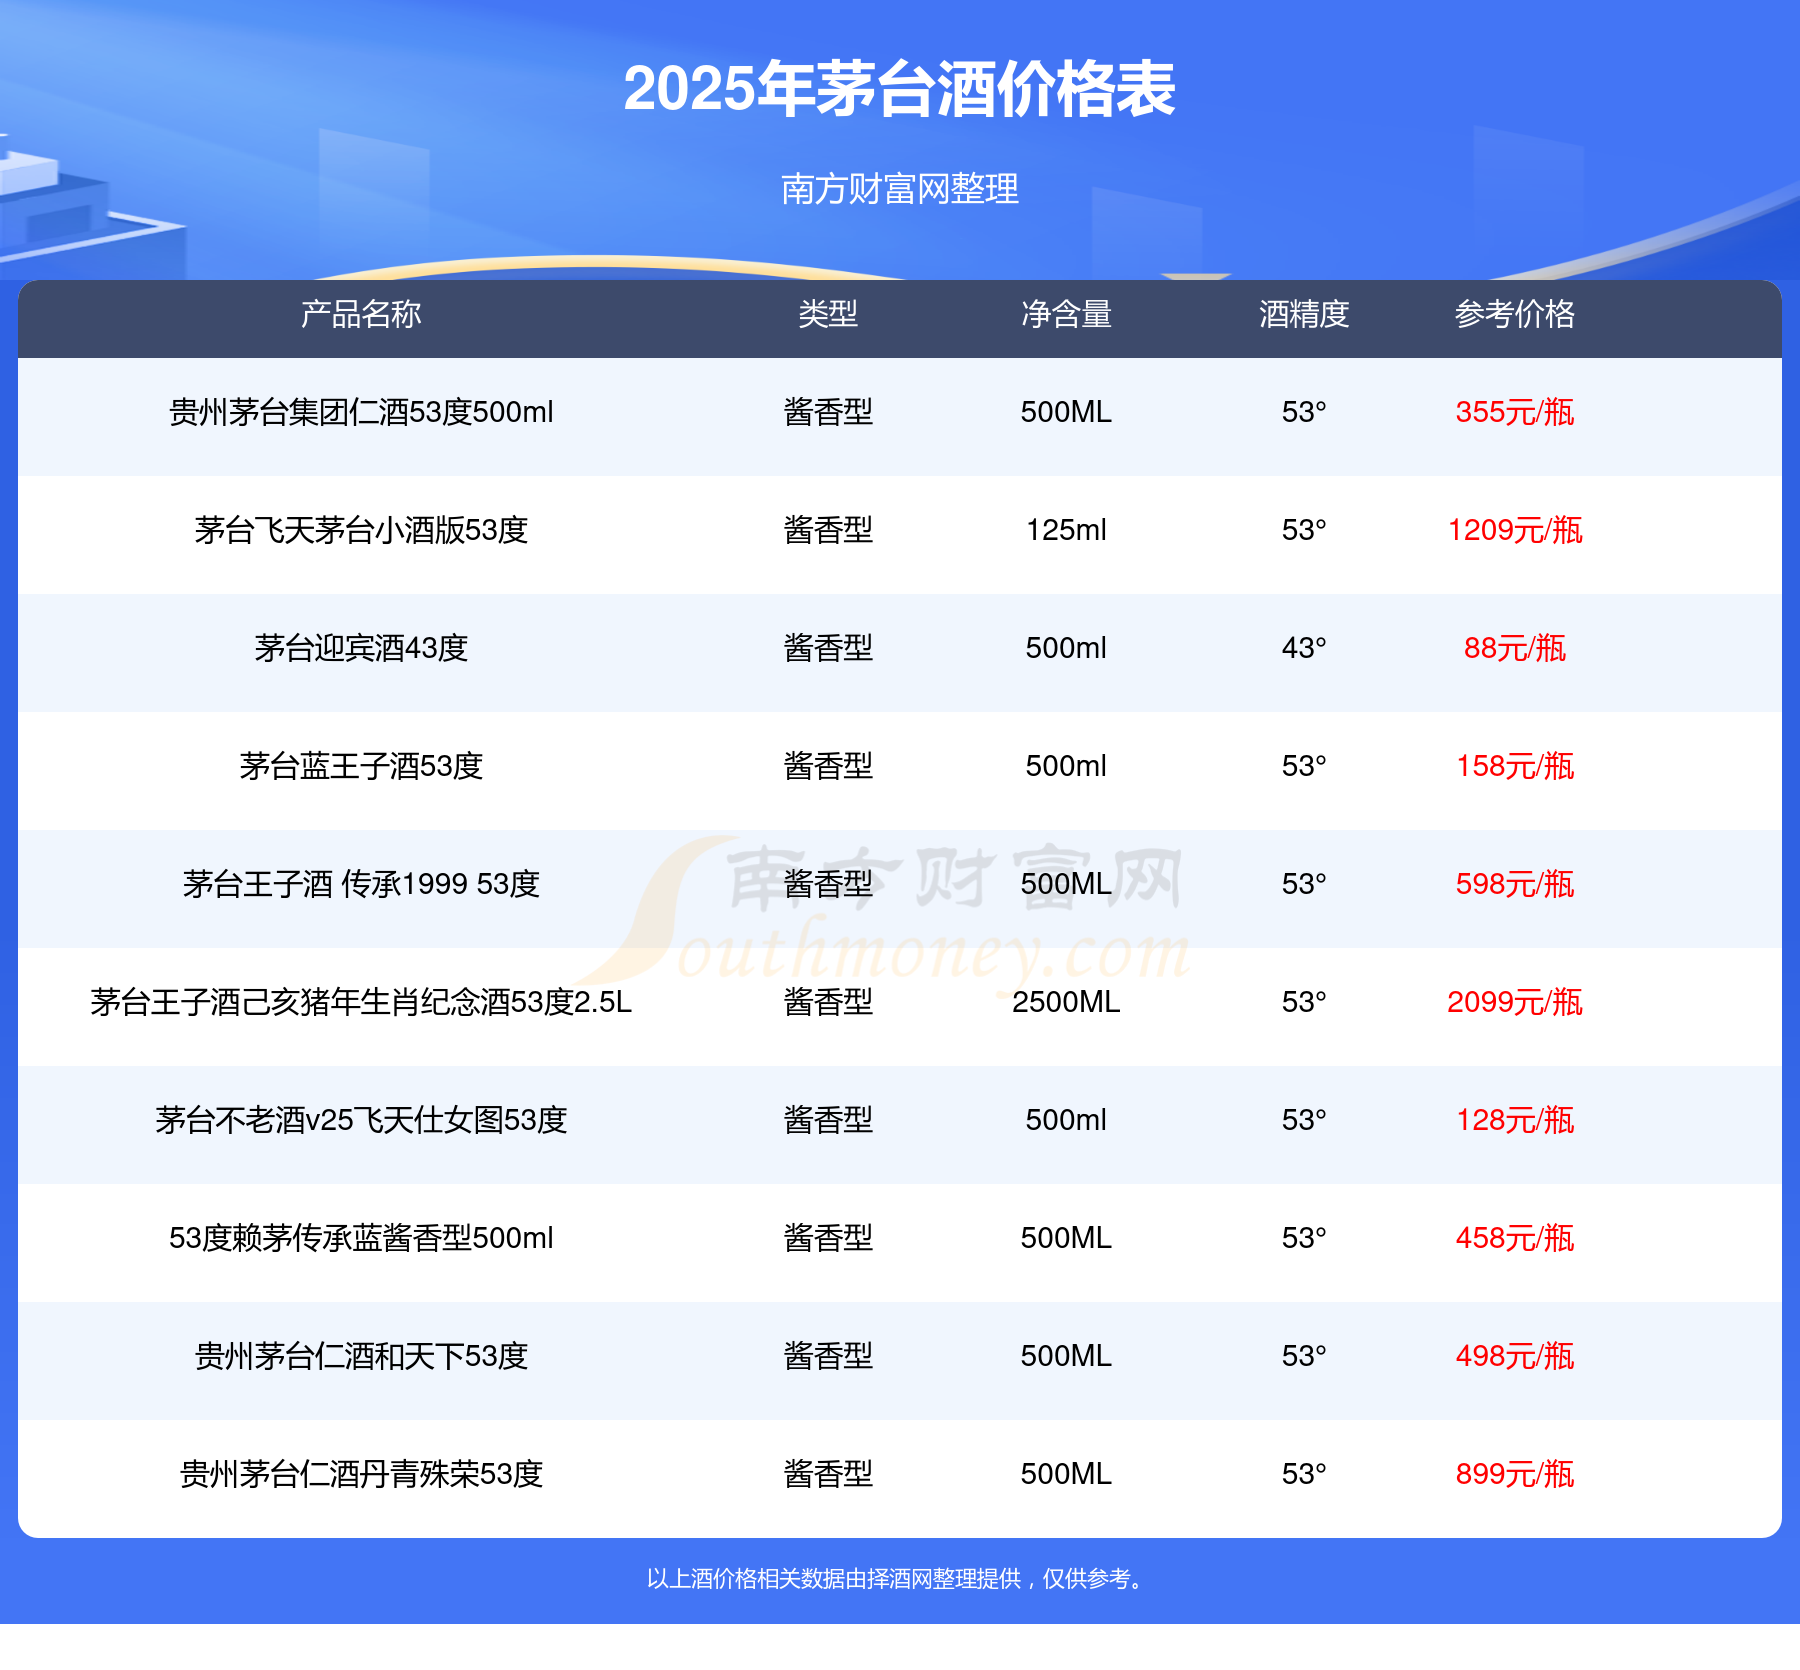Click the price 88元/瓶
Screen dimensions: 1800x1670
[1515, 648]
